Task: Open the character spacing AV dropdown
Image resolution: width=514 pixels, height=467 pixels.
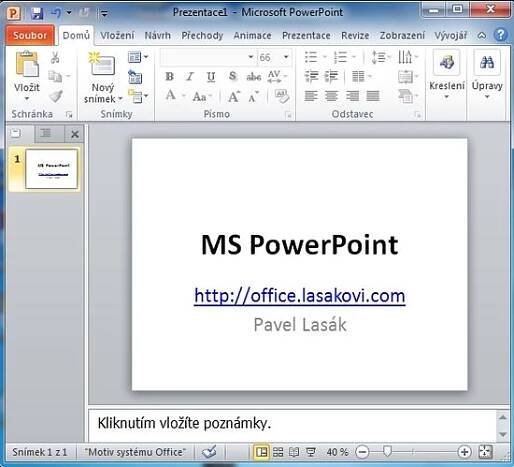Action: [277, 77]
